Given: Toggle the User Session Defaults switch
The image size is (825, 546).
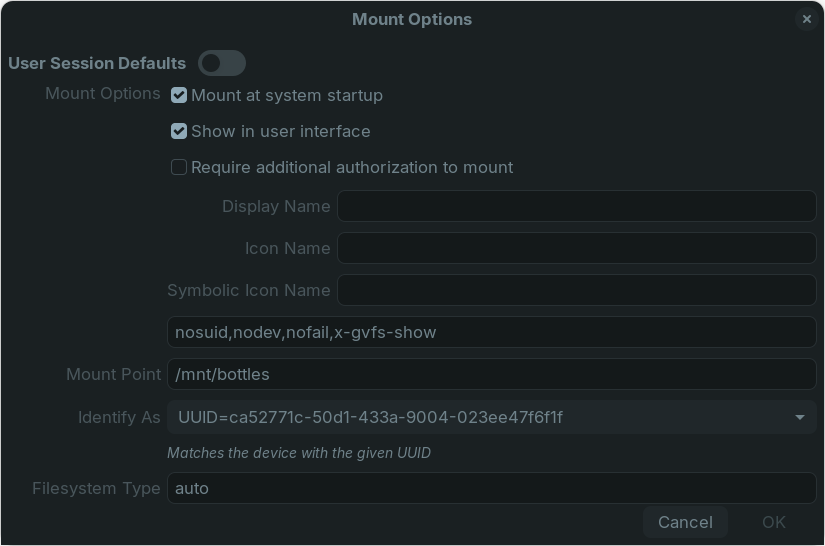Looking at the screenshot, I should 222,63.
